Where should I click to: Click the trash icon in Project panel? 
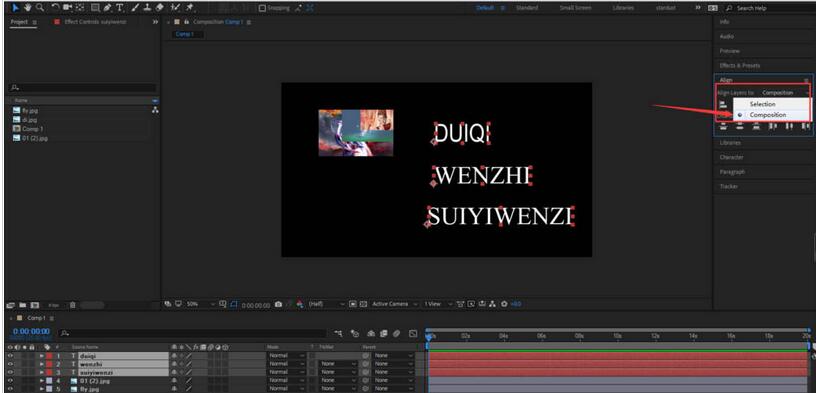73,305
